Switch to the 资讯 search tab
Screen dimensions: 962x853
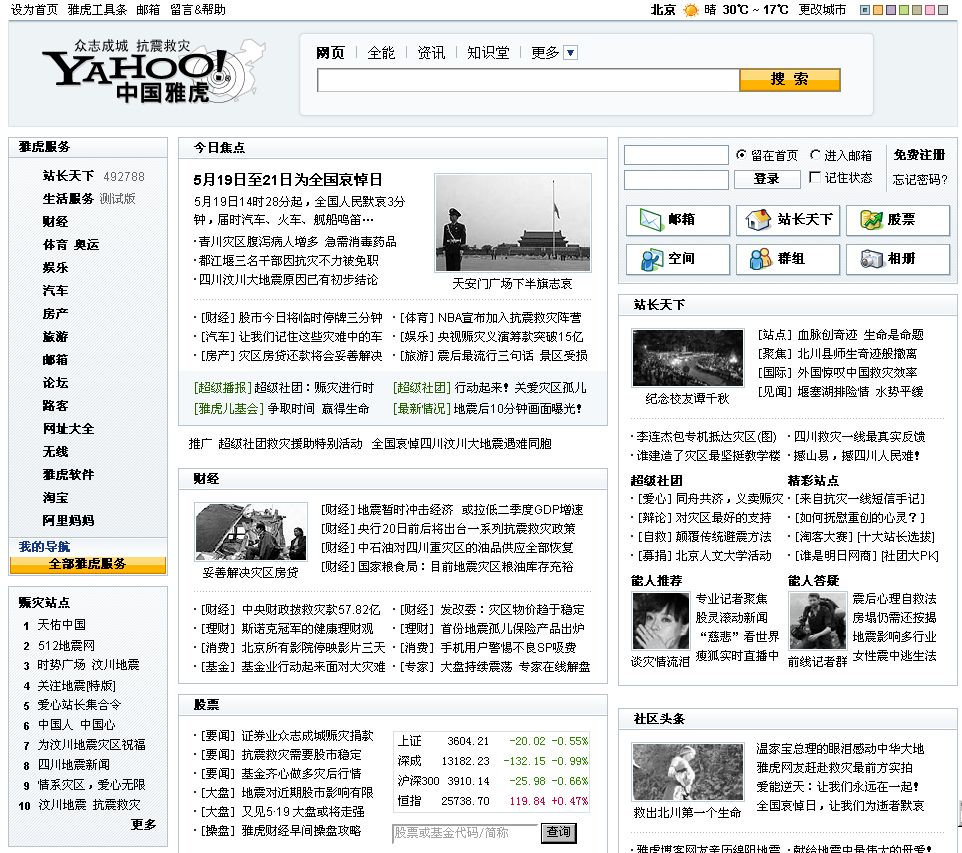[x=431, y=53]
